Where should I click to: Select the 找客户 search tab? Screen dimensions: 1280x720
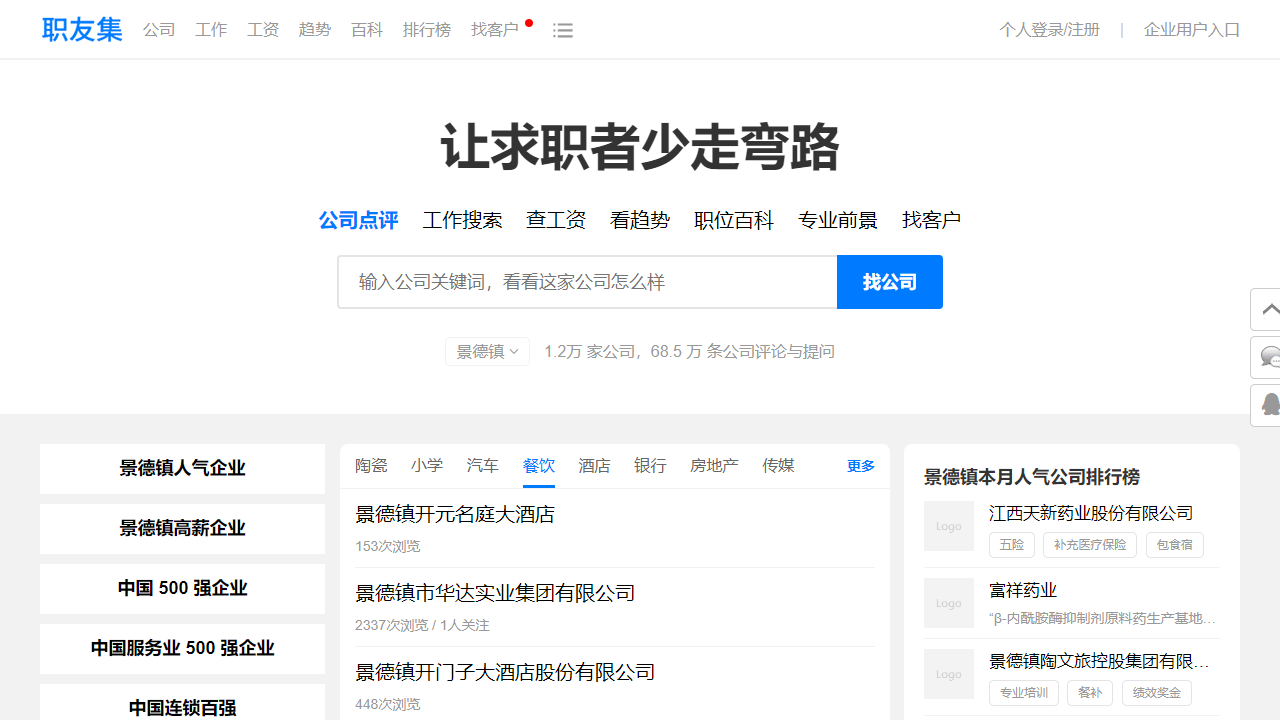931,220
